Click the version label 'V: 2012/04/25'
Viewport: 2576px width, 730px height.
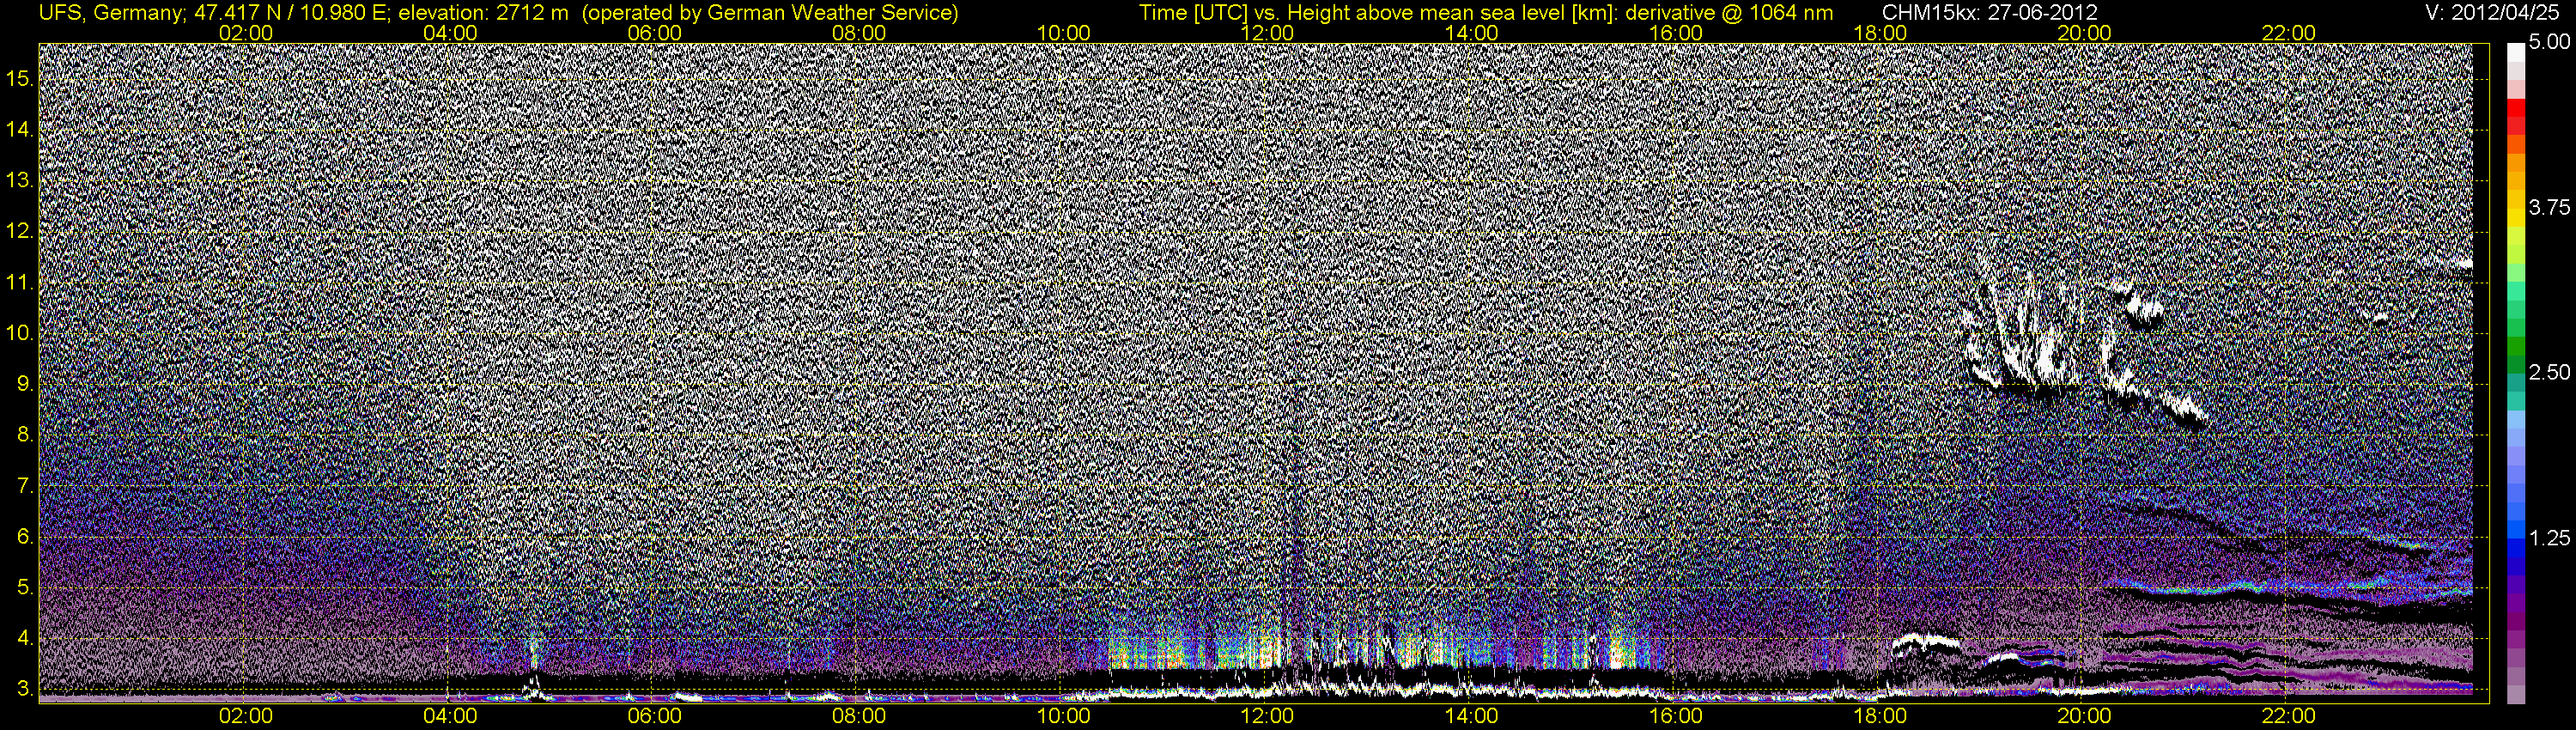[2493, 12]
